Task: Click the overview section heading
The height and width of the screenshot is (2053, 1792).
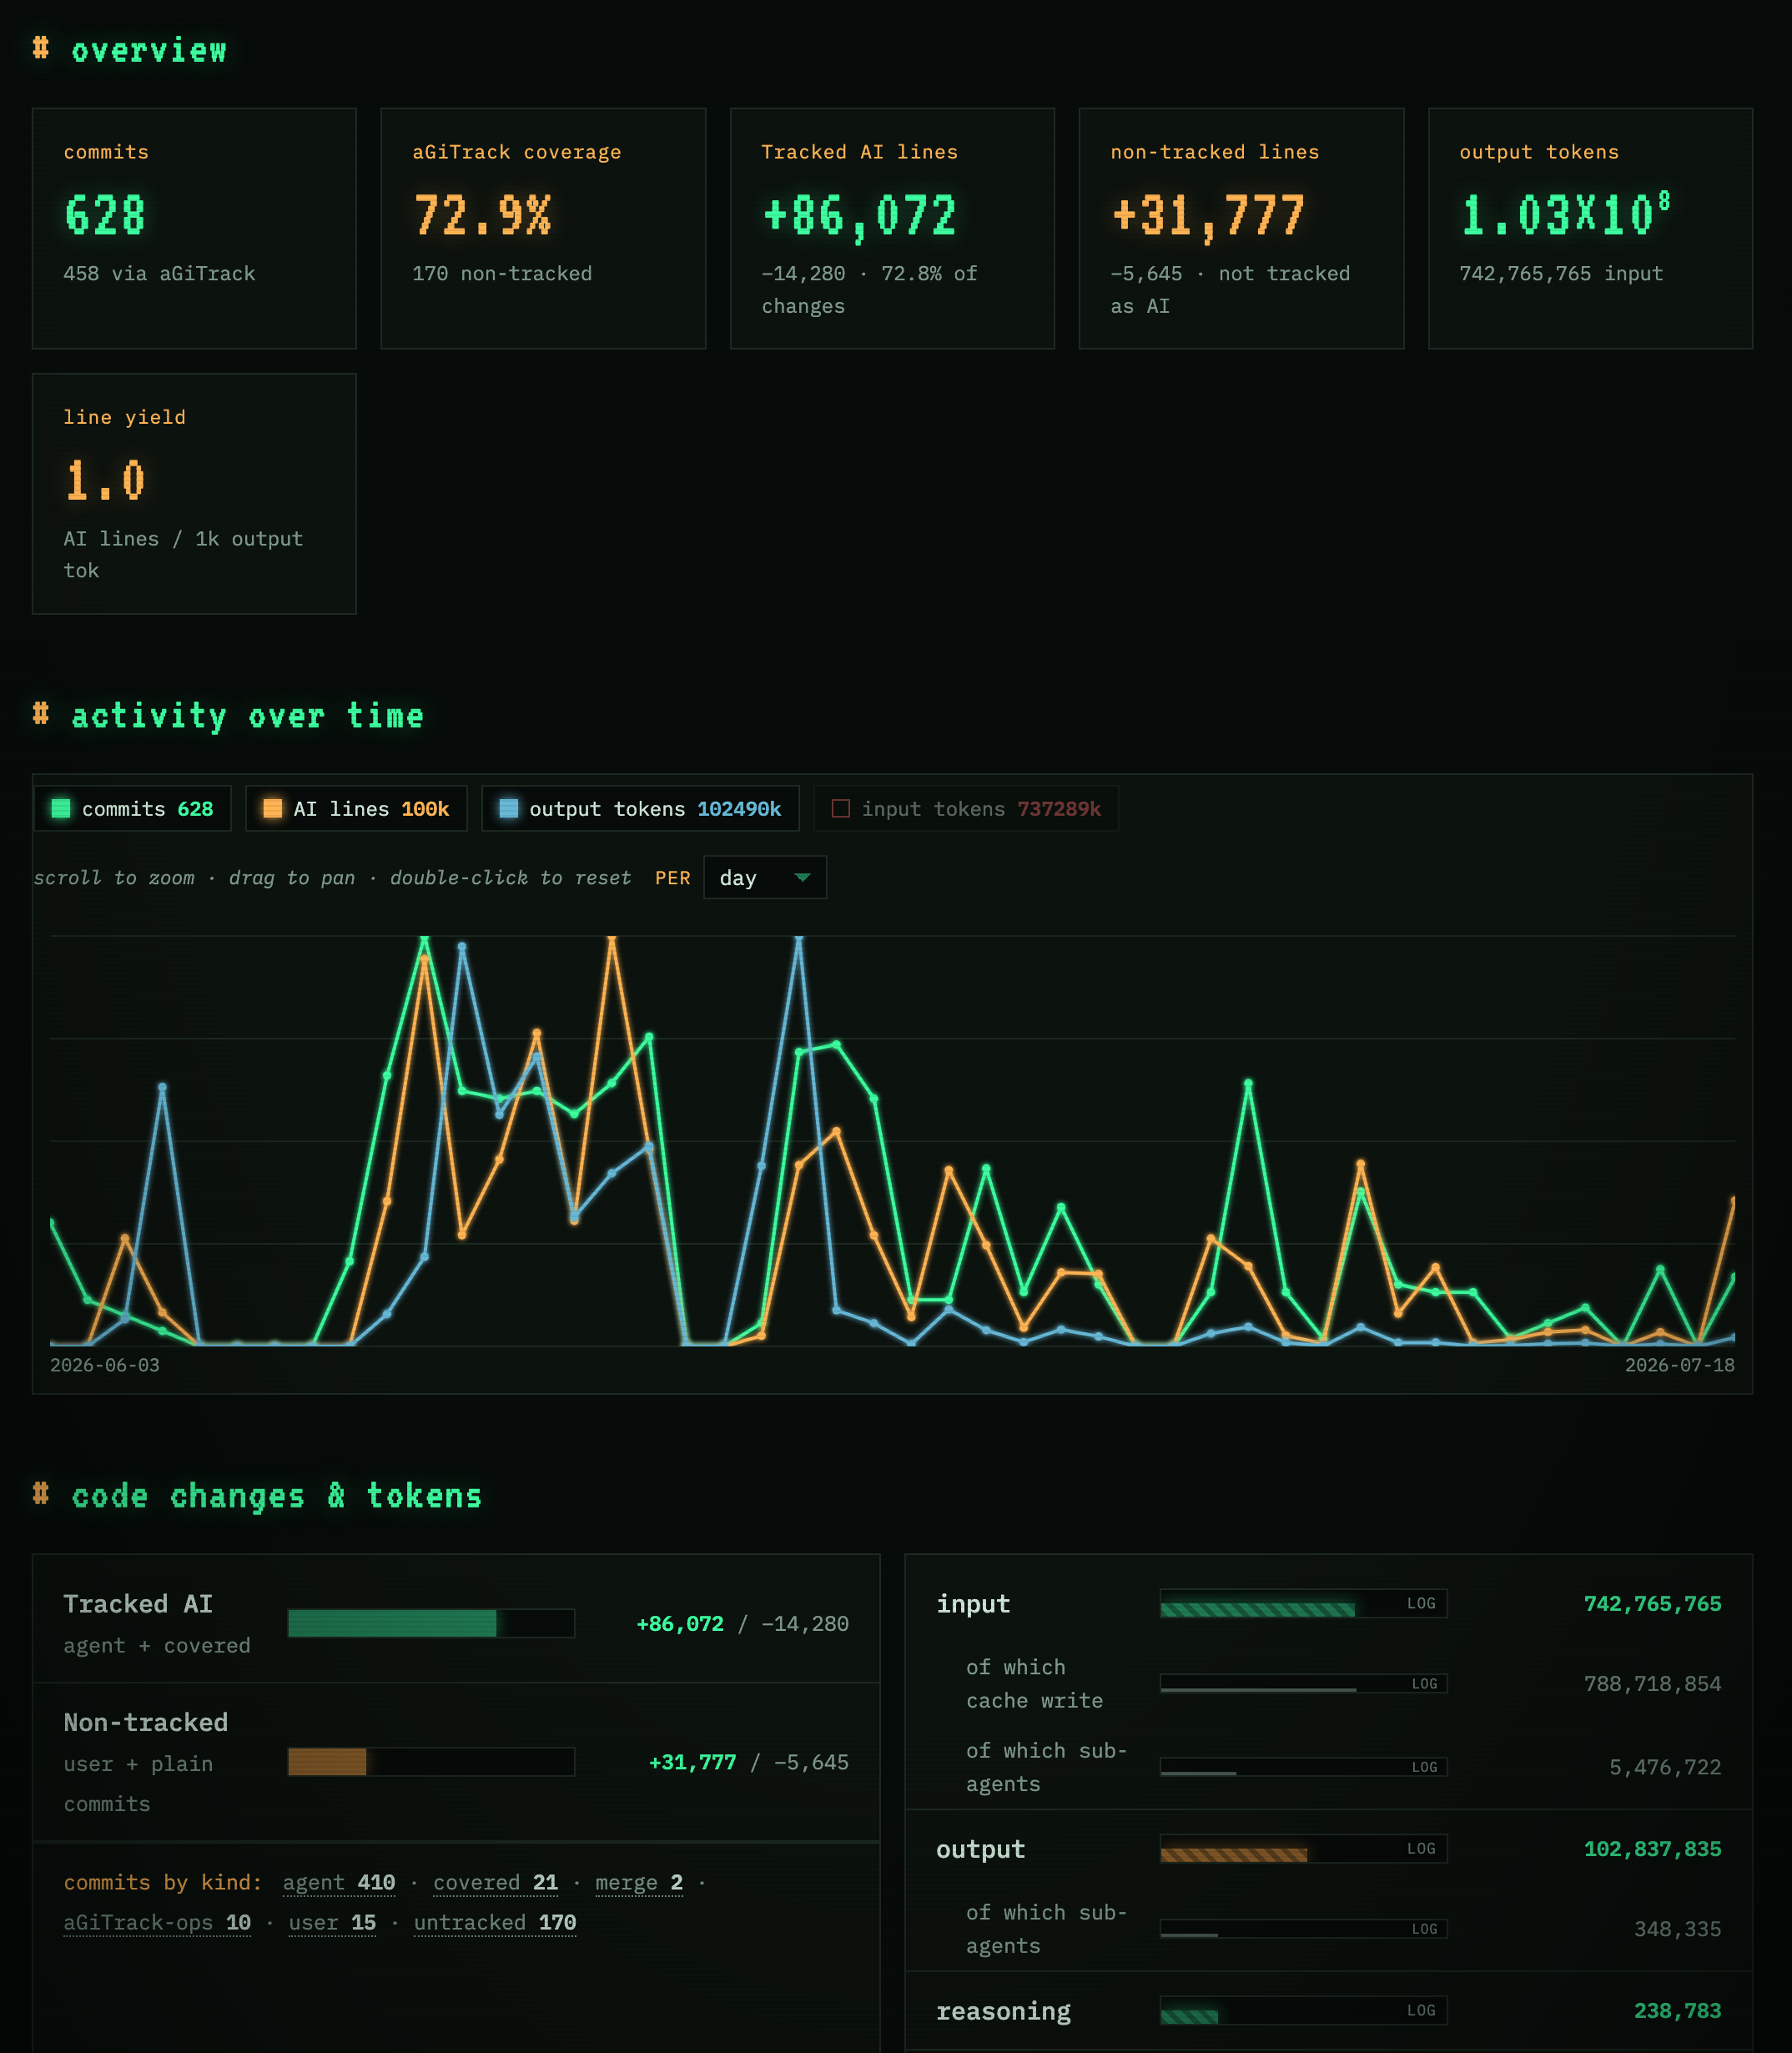Action: click(130, 49)
